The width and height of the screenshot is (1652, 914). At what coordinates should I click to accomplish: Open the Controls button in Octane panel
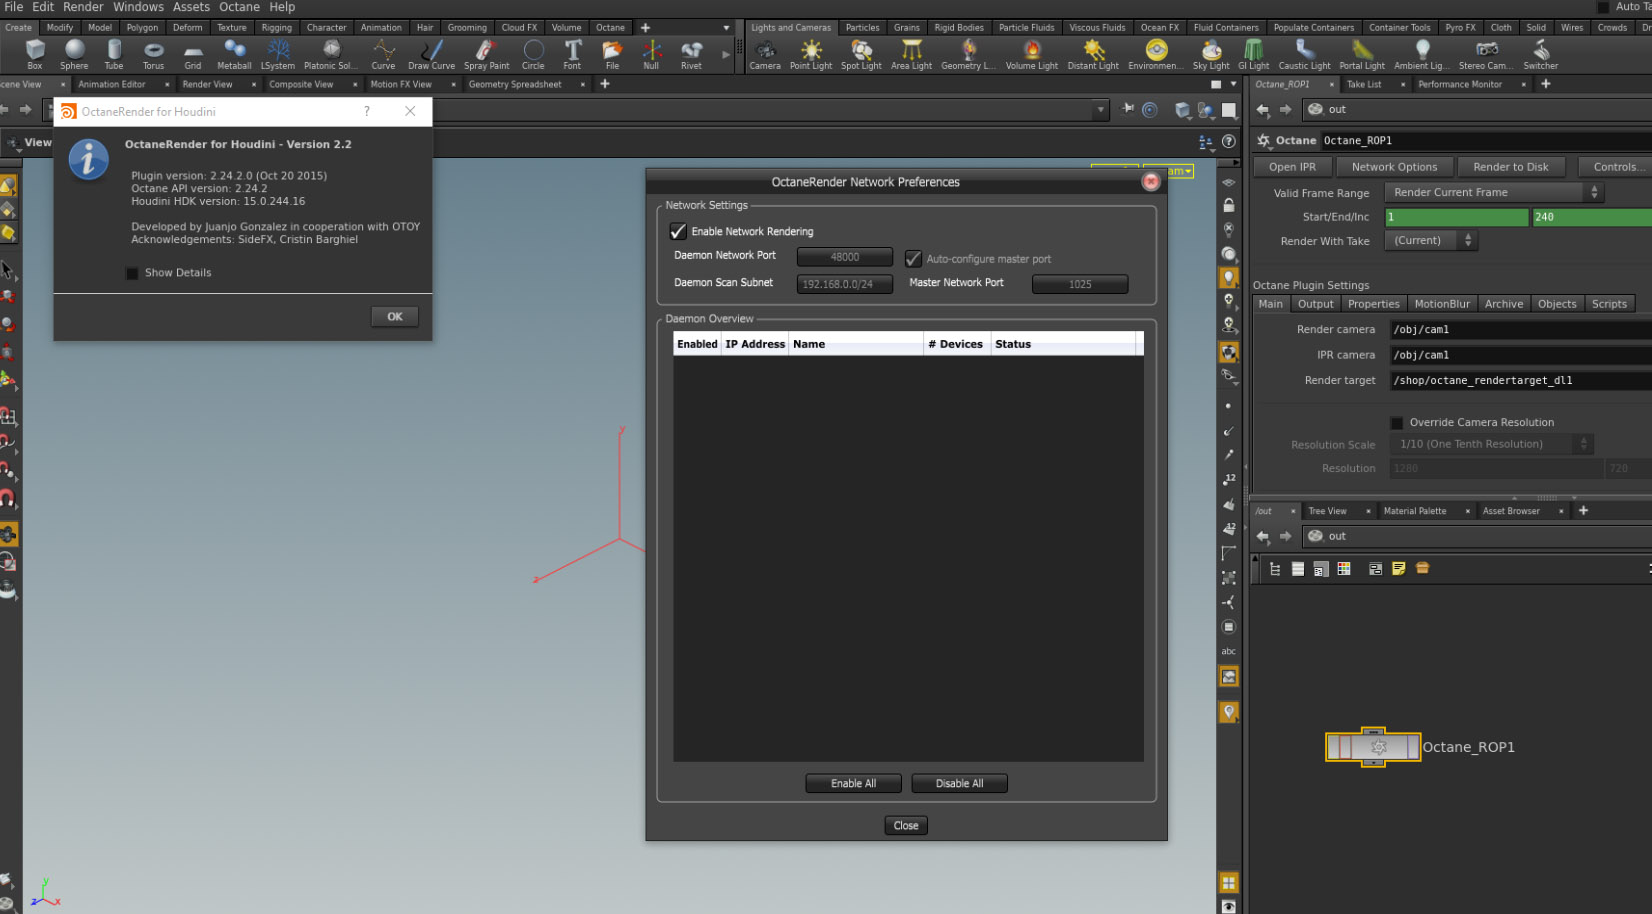coord(1614,167)
